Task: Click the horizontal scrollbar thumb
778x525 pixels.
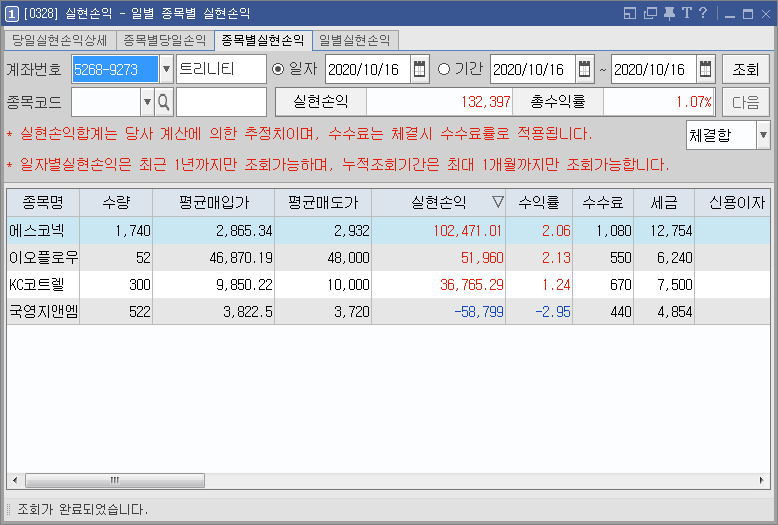Action: point(115,480)
